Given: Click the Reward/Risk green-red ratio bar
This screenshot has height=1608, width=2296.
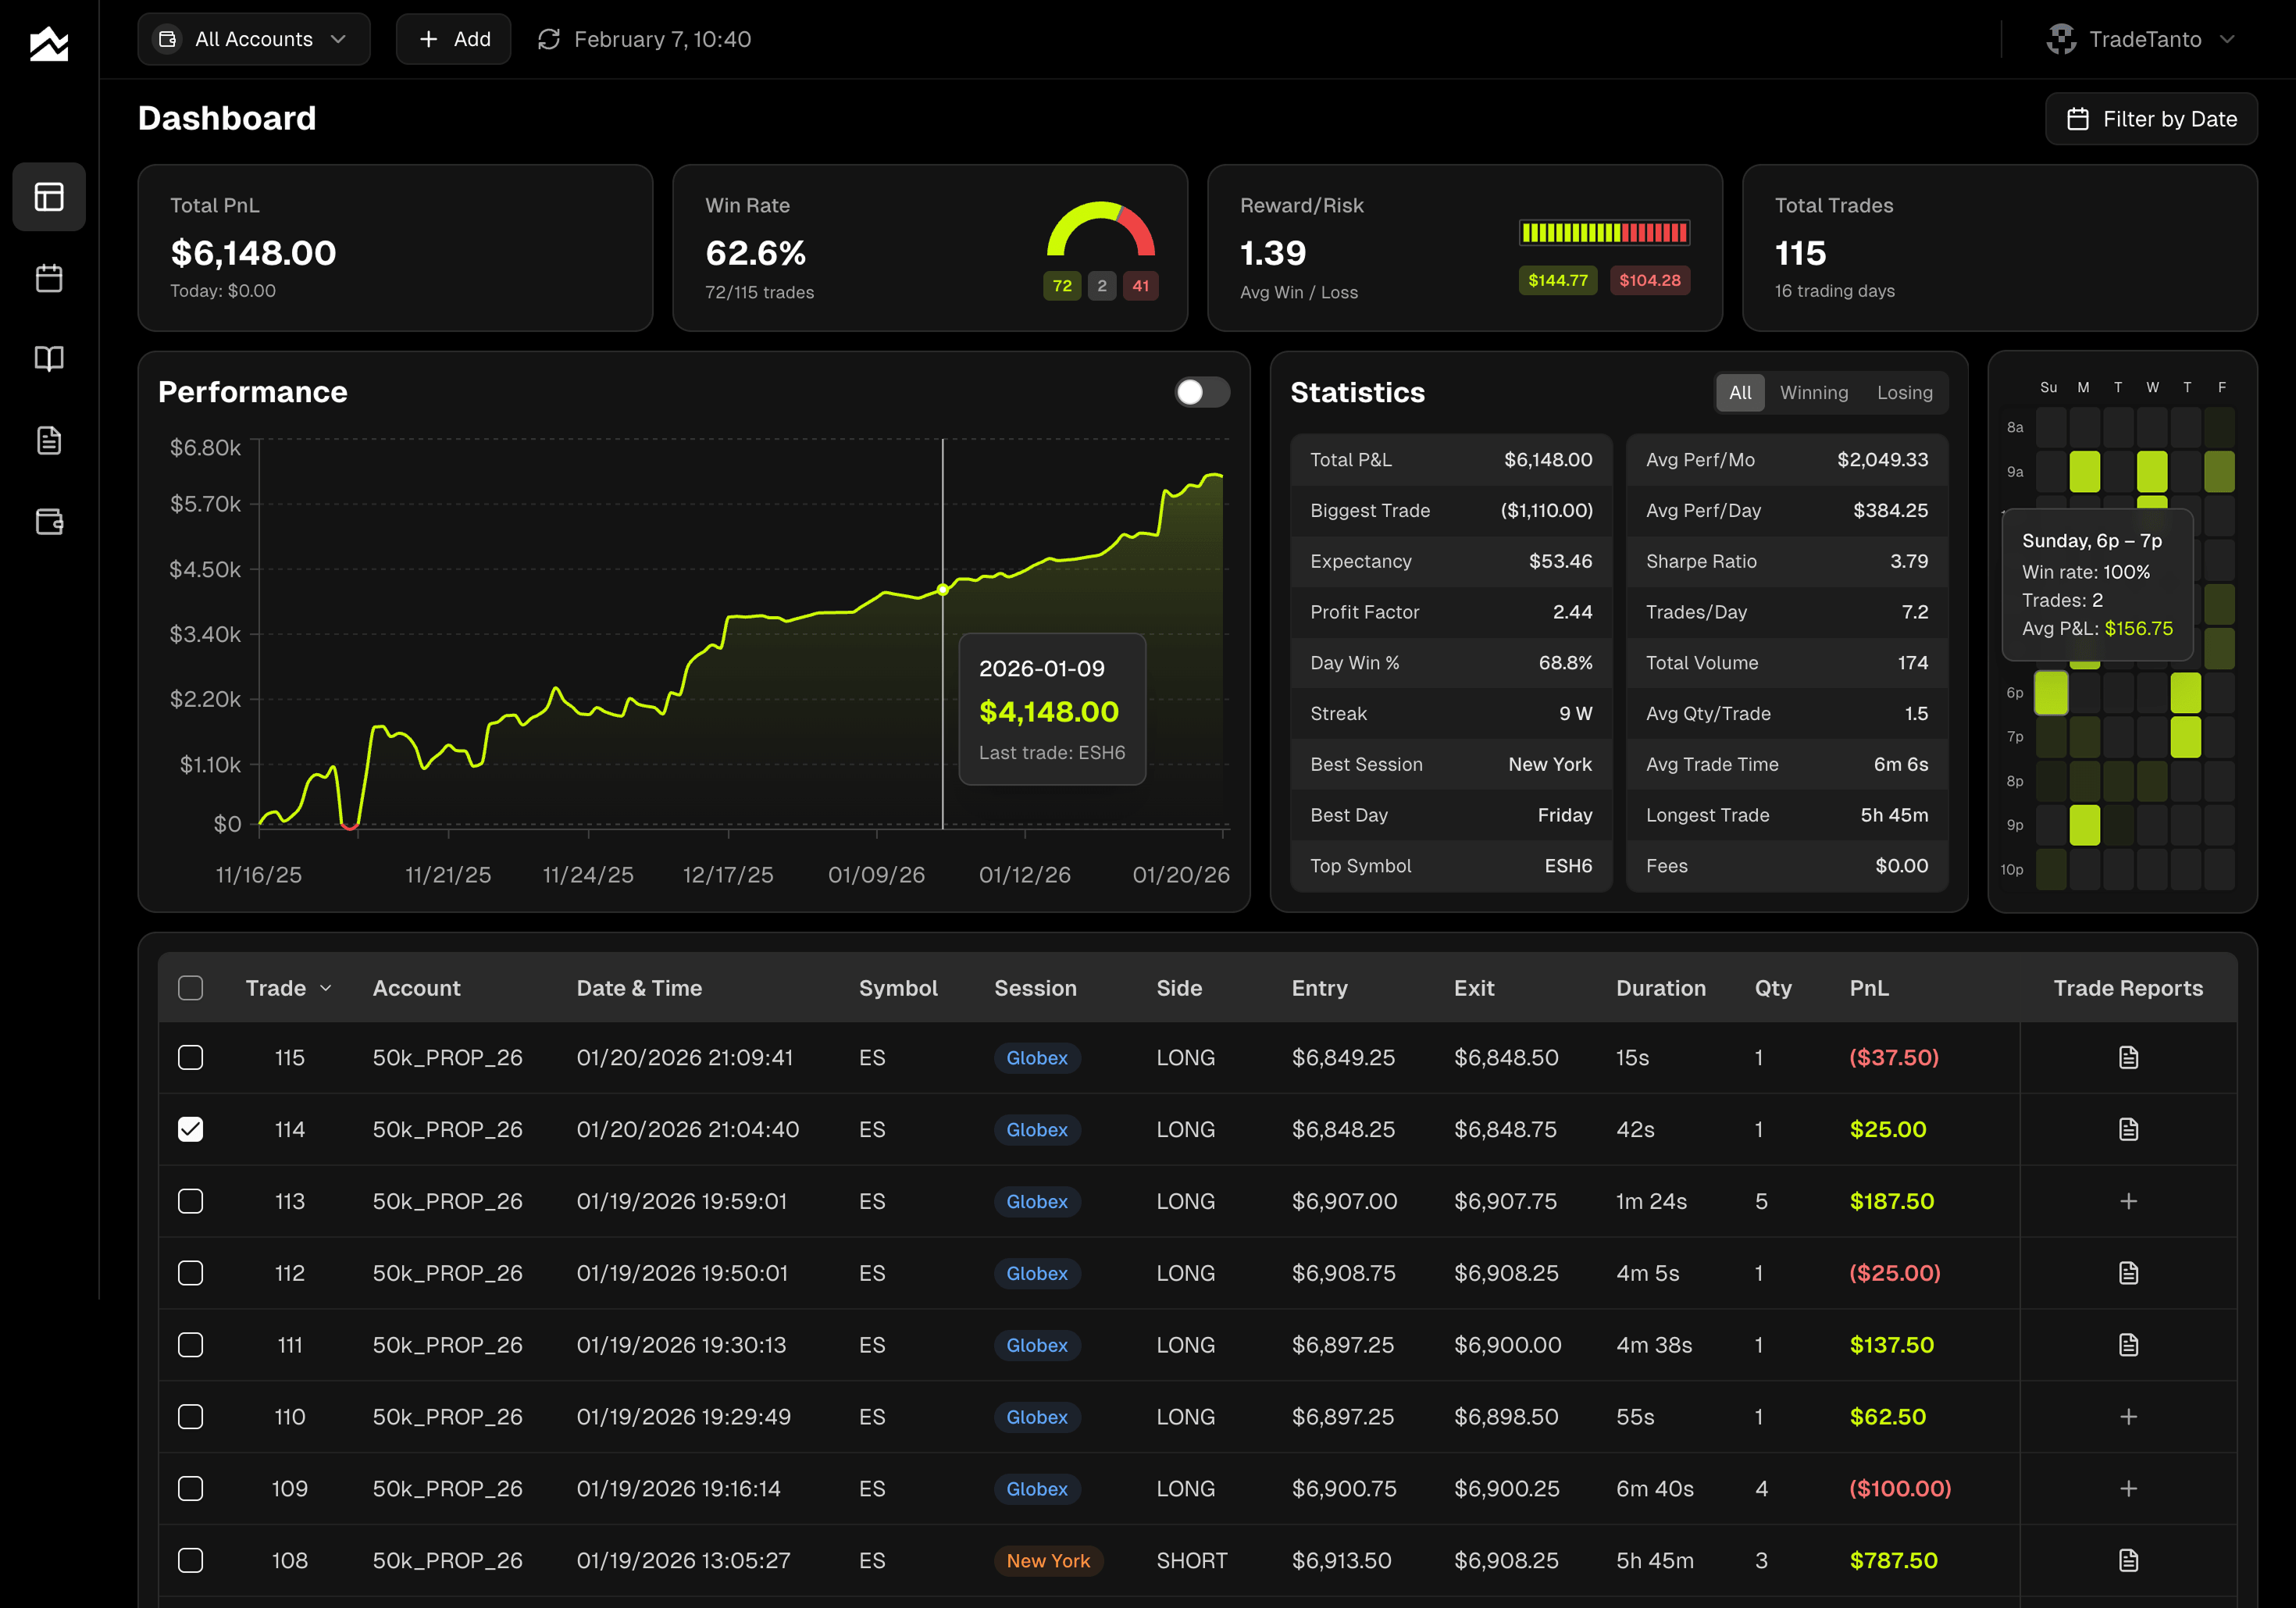Looking at the screenshot, I should pos(1604,233).
